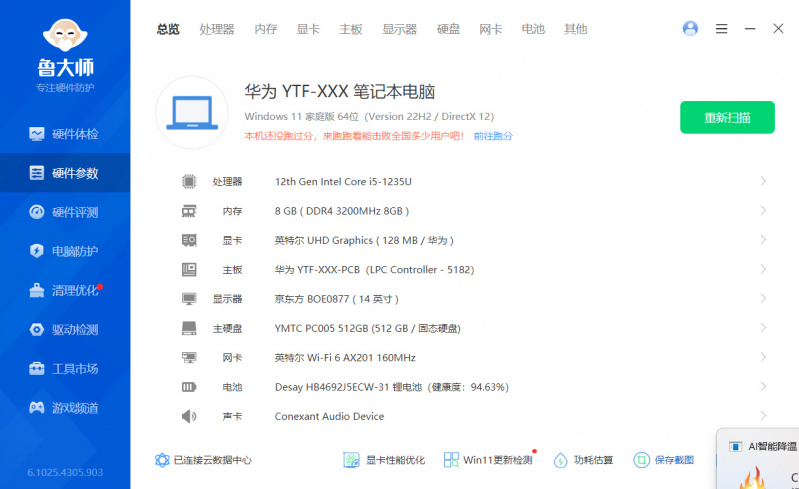Open 显卡性能优化 tool
Image resolution: width=799 pixels, height=489 pixels.
point(384,460)
